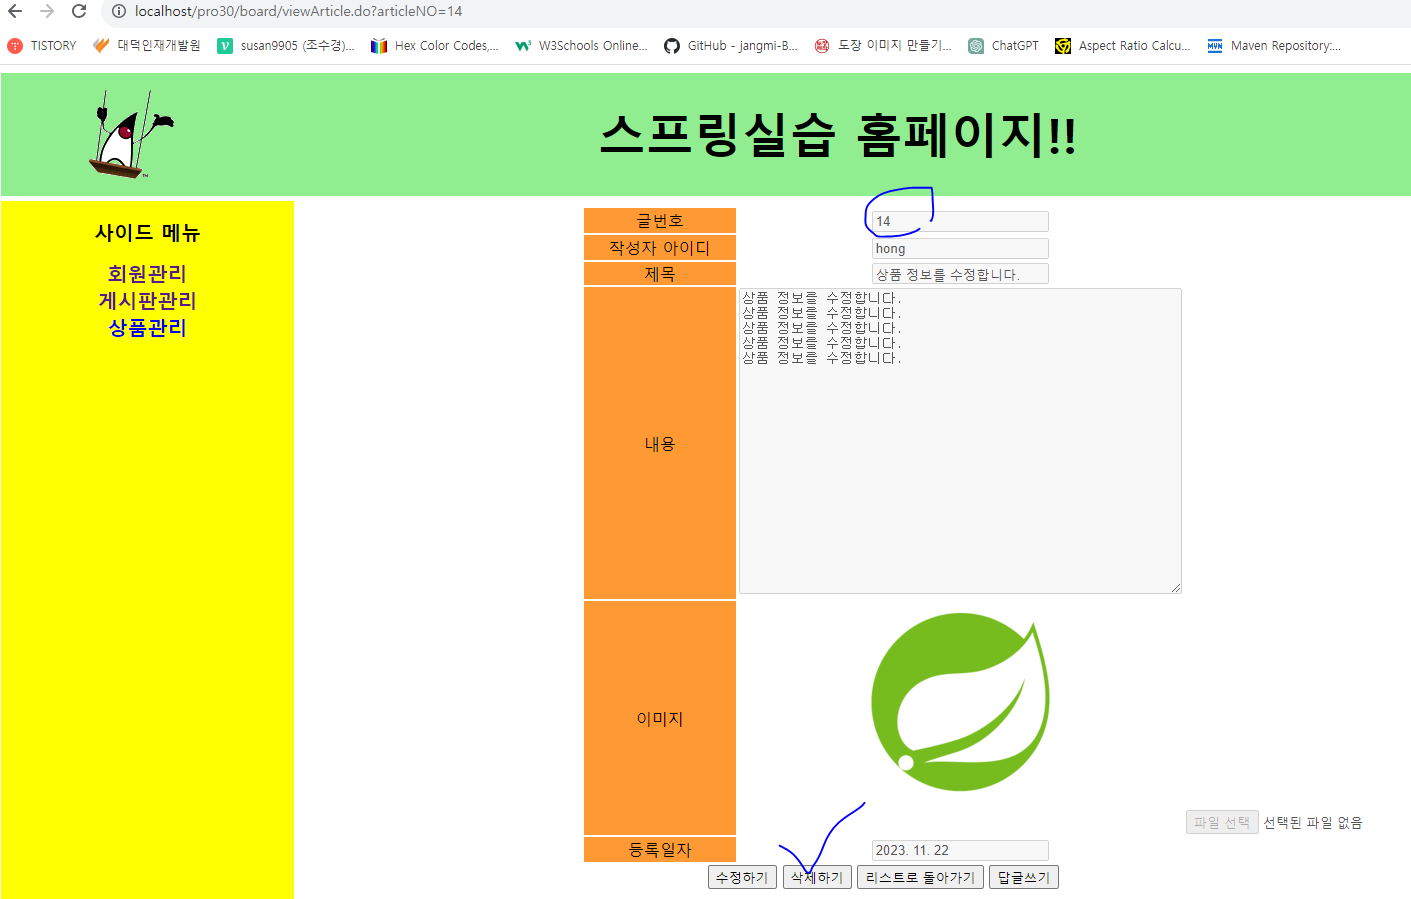Screen dimensions: 1411x899
Task: Click the 글번호 field showing 14
Action: coord(960,221)
